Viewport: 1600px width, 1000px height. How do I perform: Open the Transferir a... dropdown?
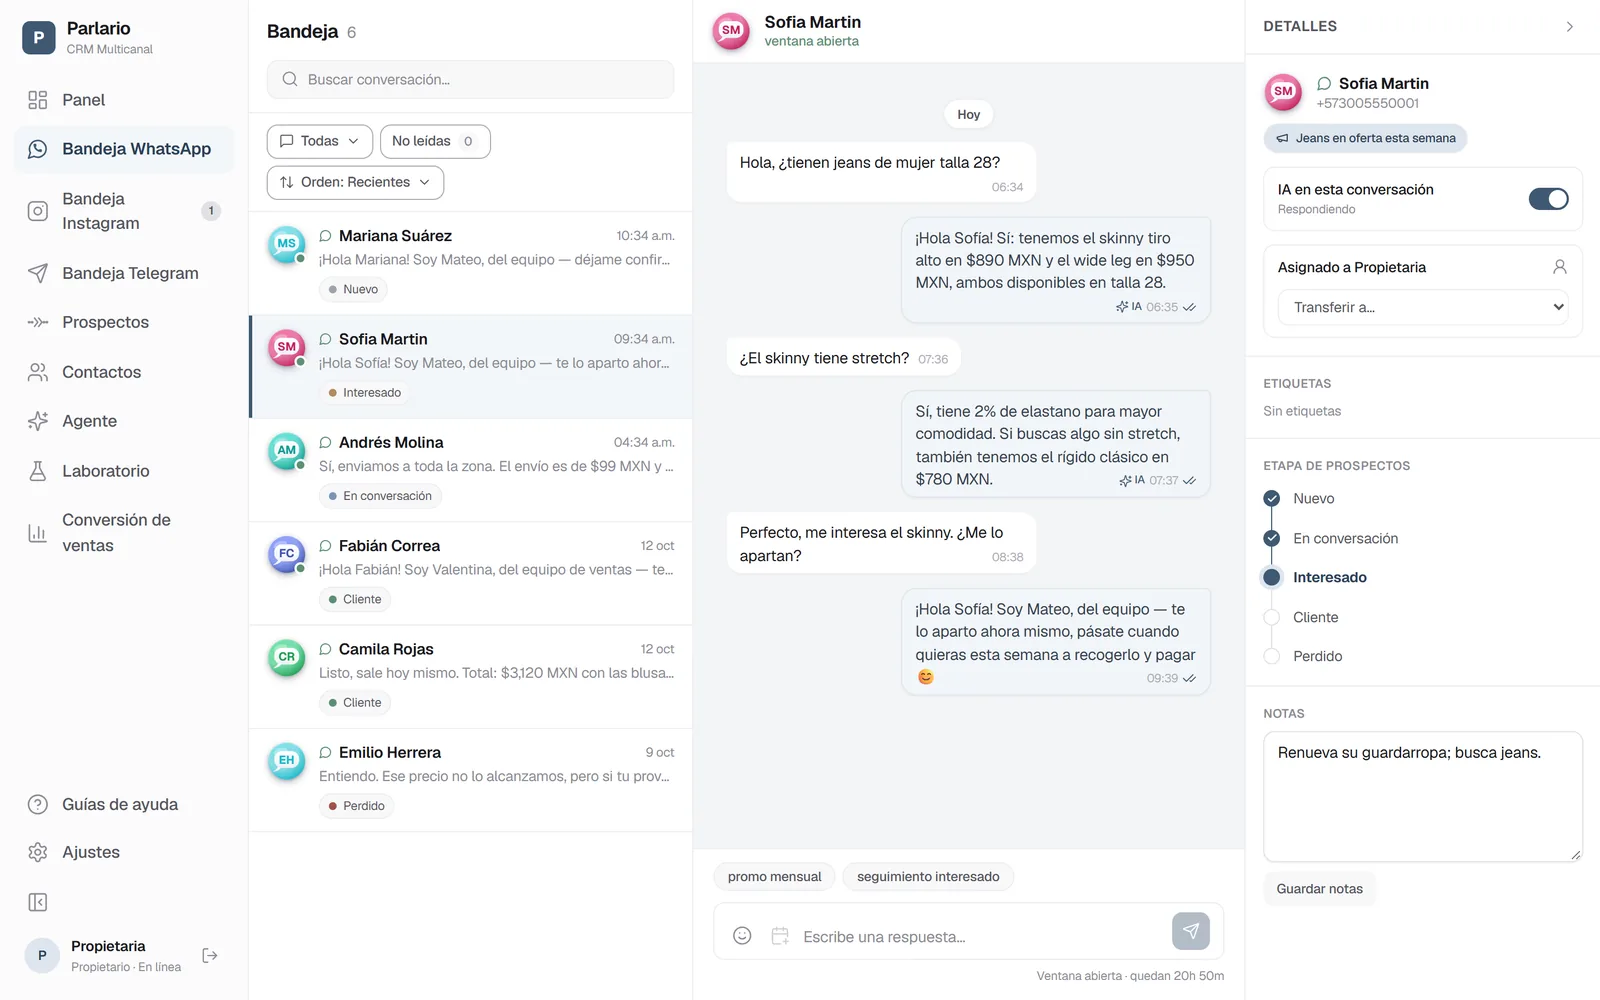coord(1423,307)
